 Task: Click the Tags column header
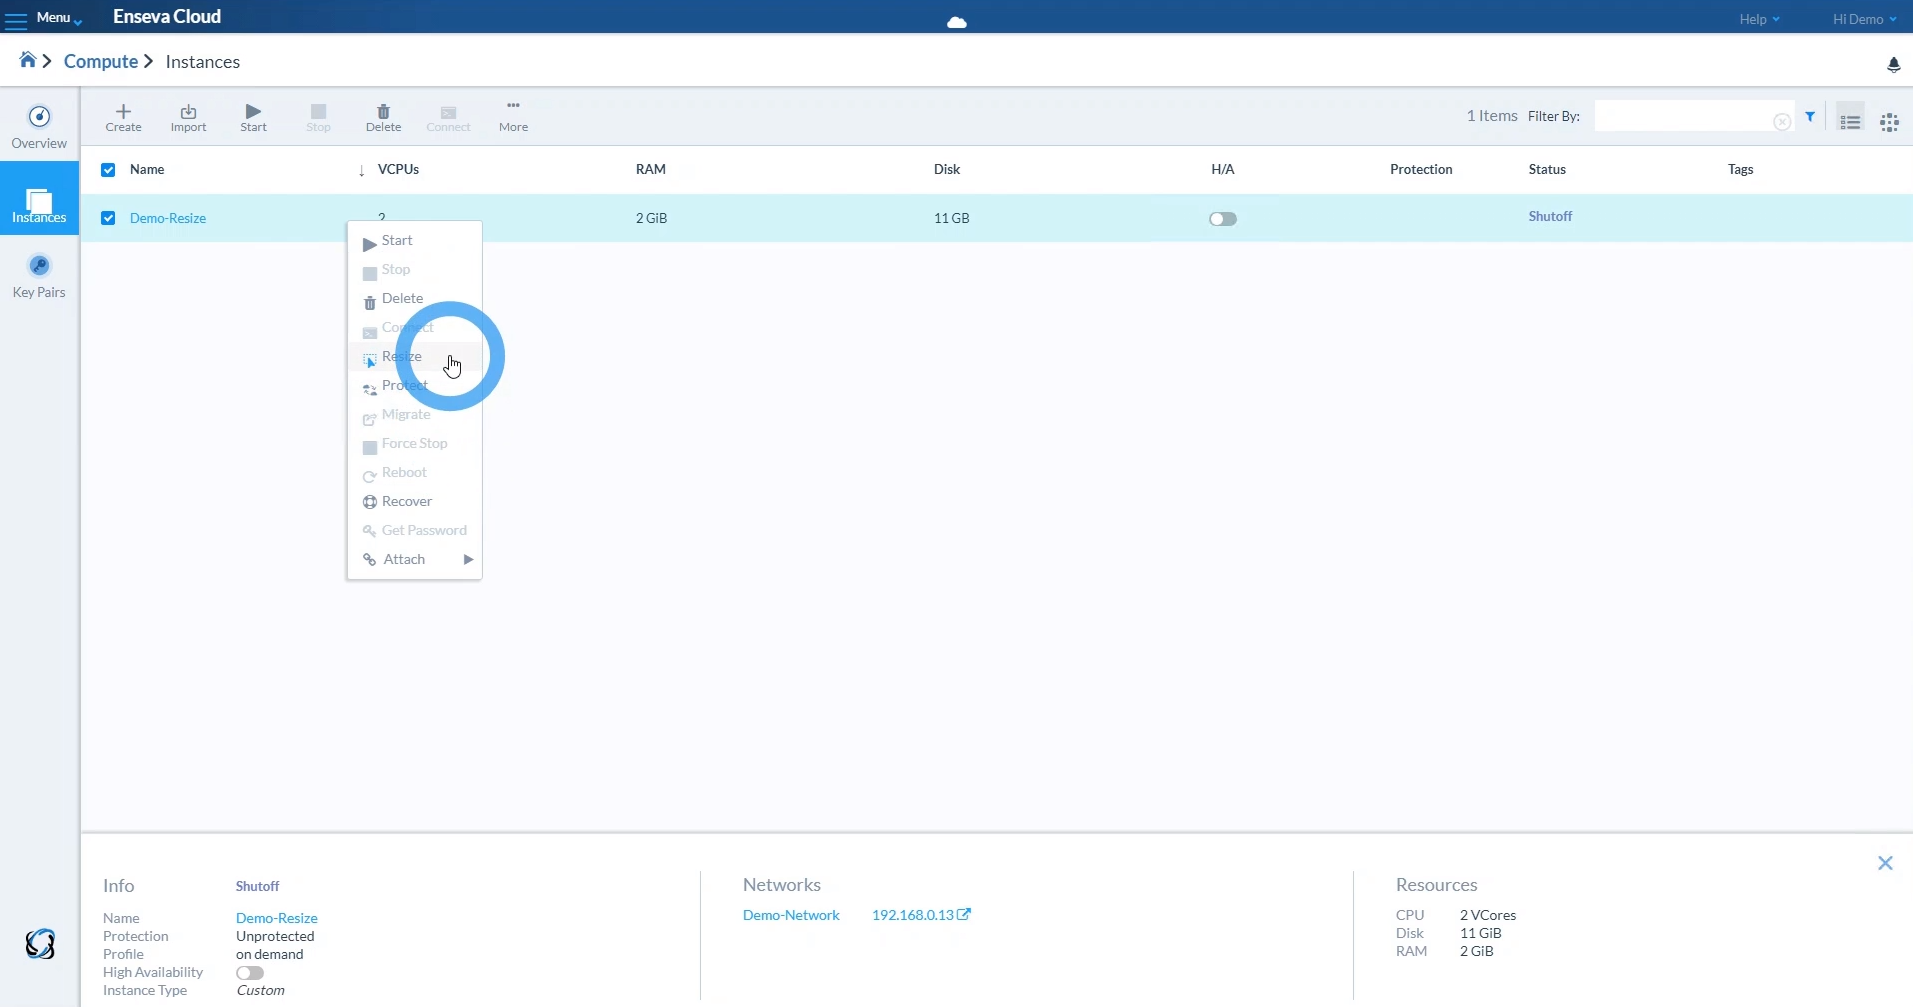[1741, 169]
